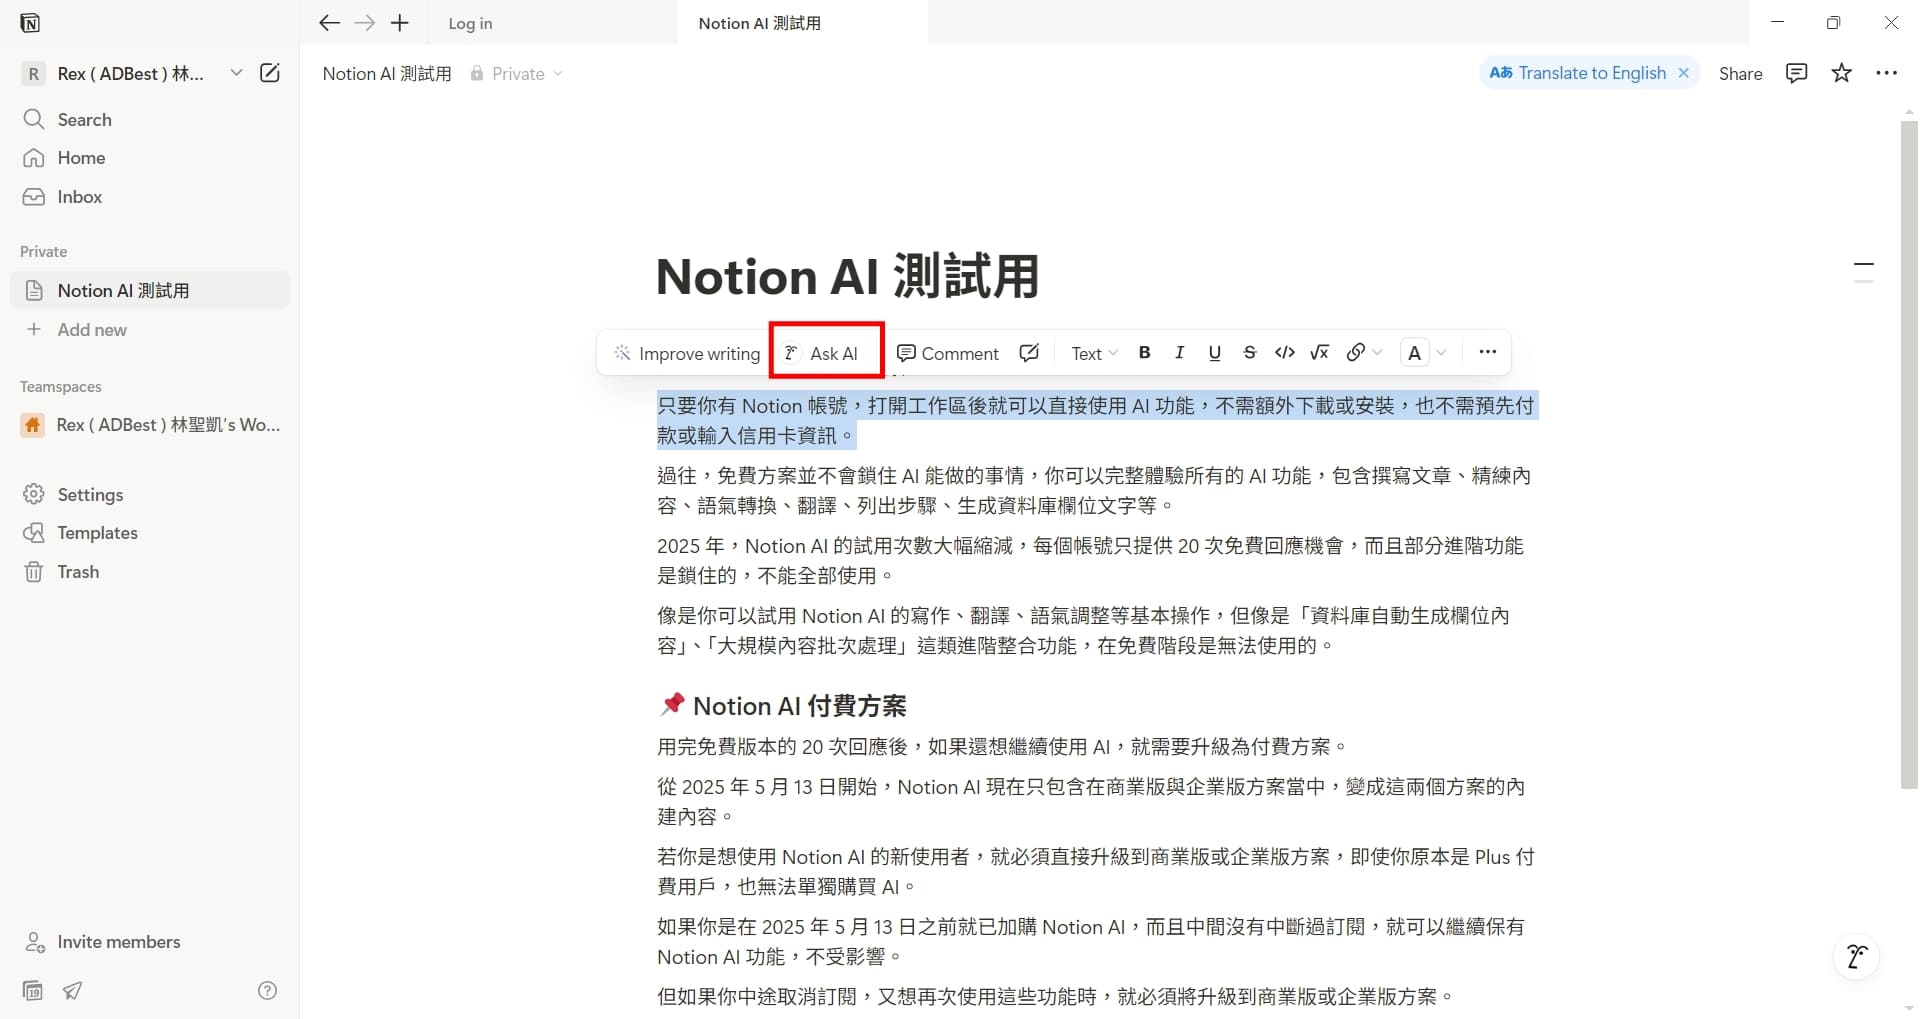
Task: Expand the workspace switcher next to Rex
Action: (x=236, y=72)
